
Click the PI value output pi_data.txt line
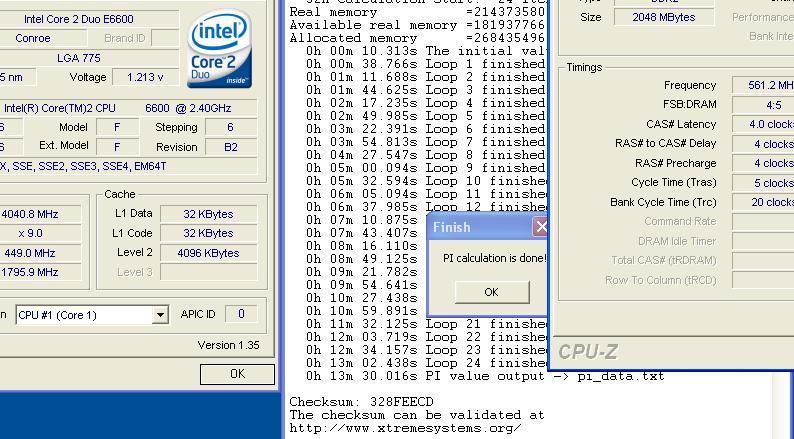[x=485, y=376]
